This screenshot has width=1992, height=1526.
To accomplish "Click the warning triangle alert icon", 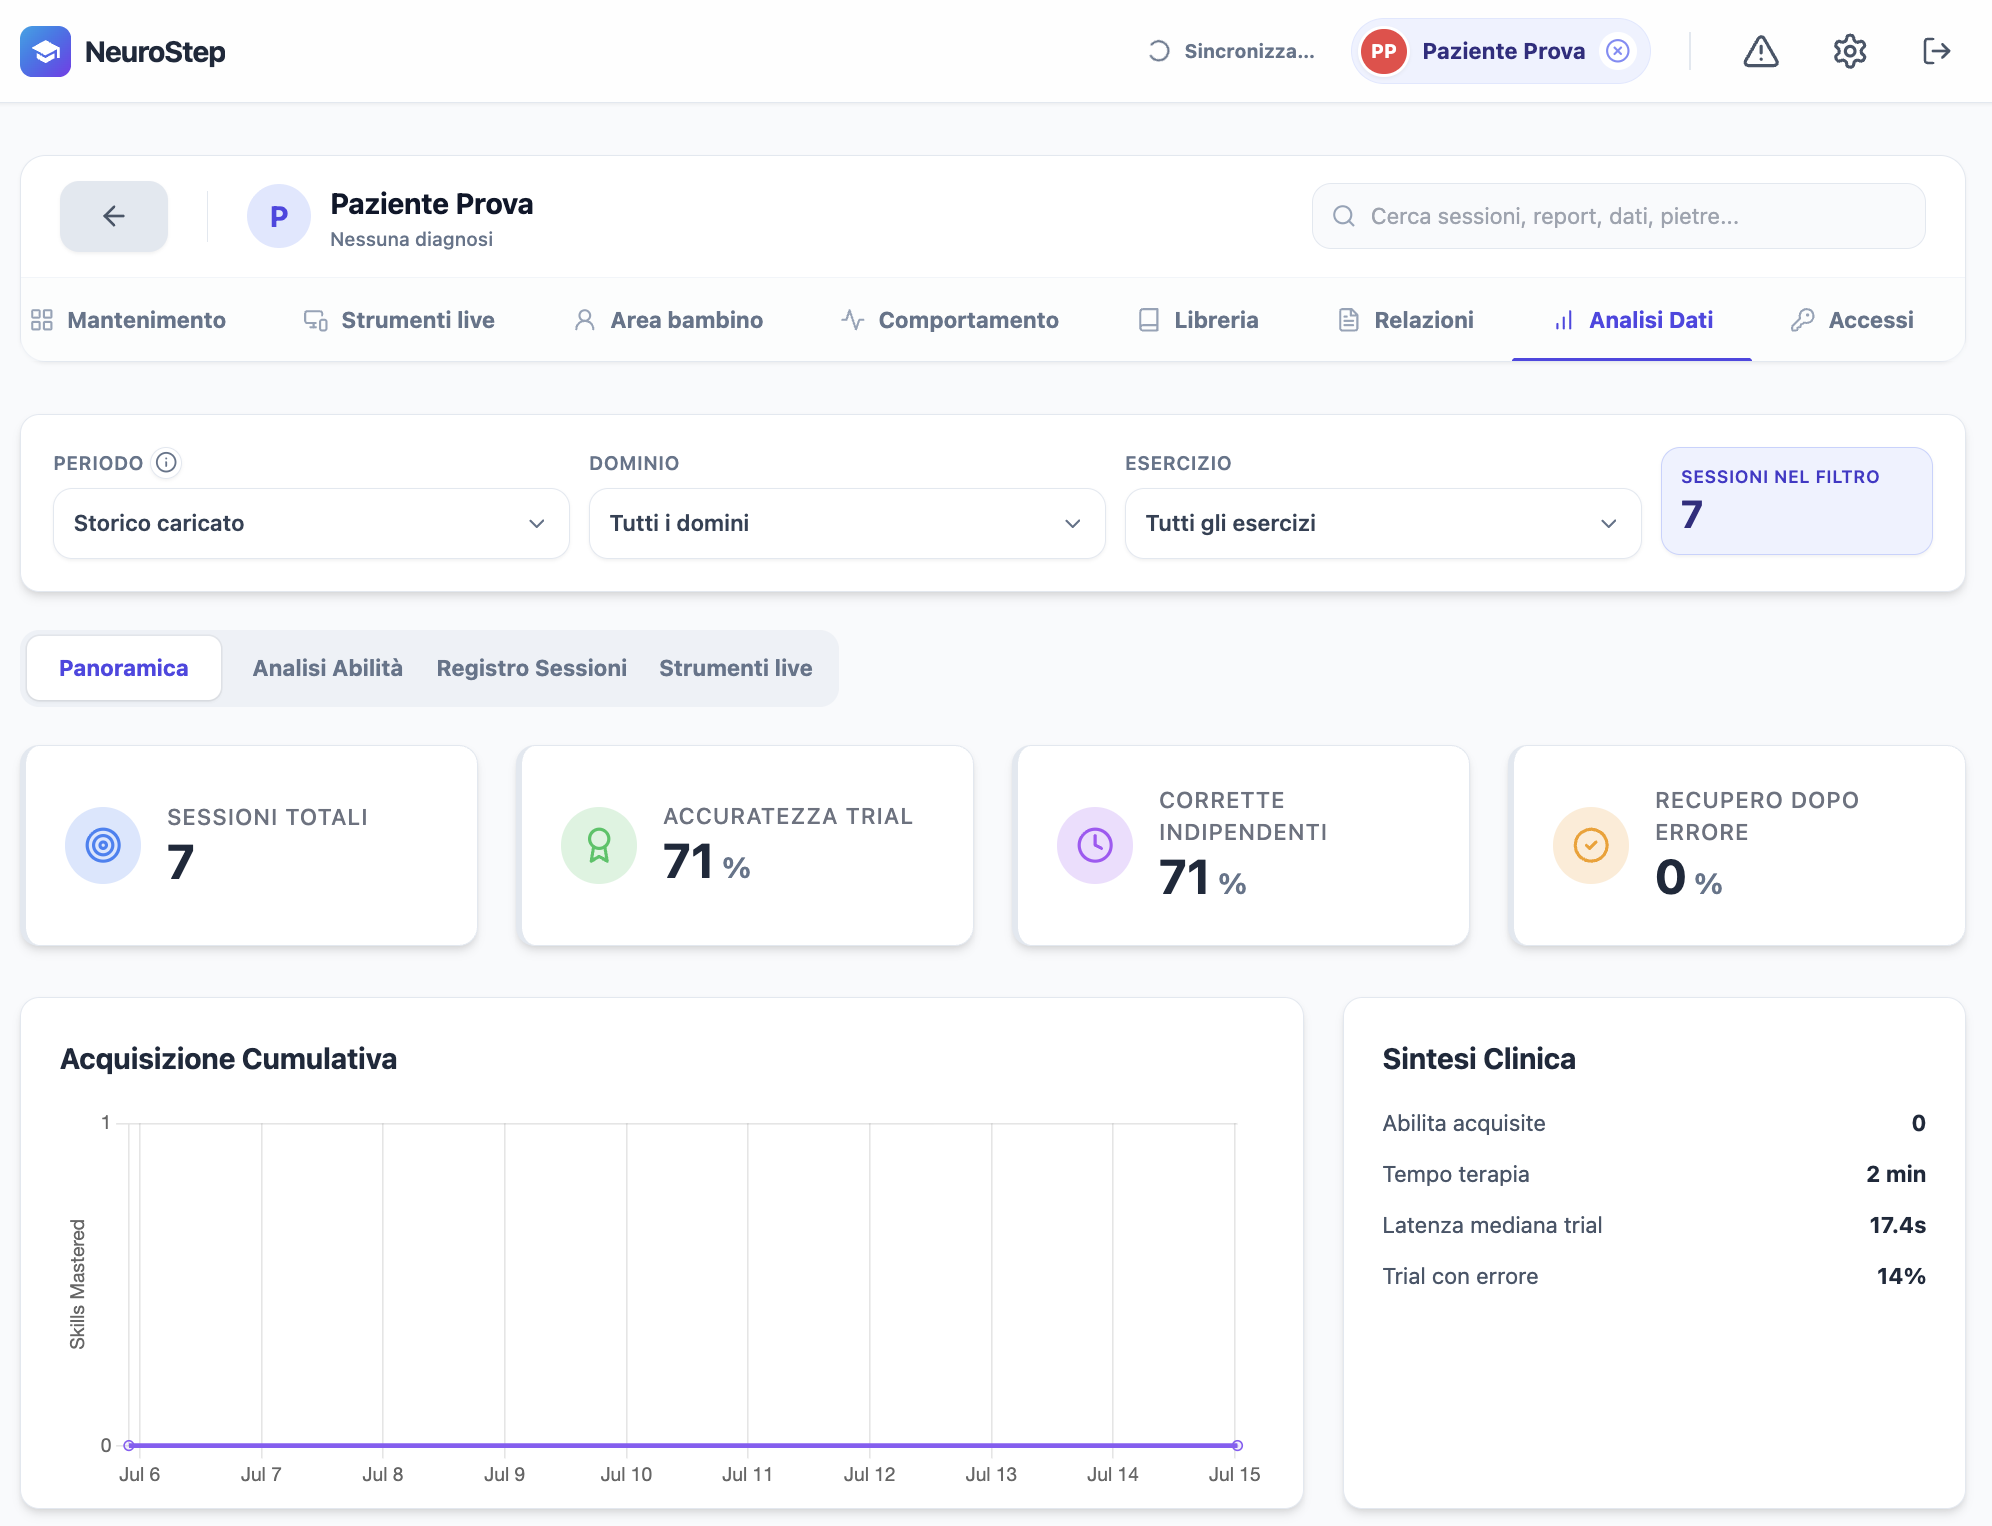I will pyautogui.click(x=1760, y=51).
